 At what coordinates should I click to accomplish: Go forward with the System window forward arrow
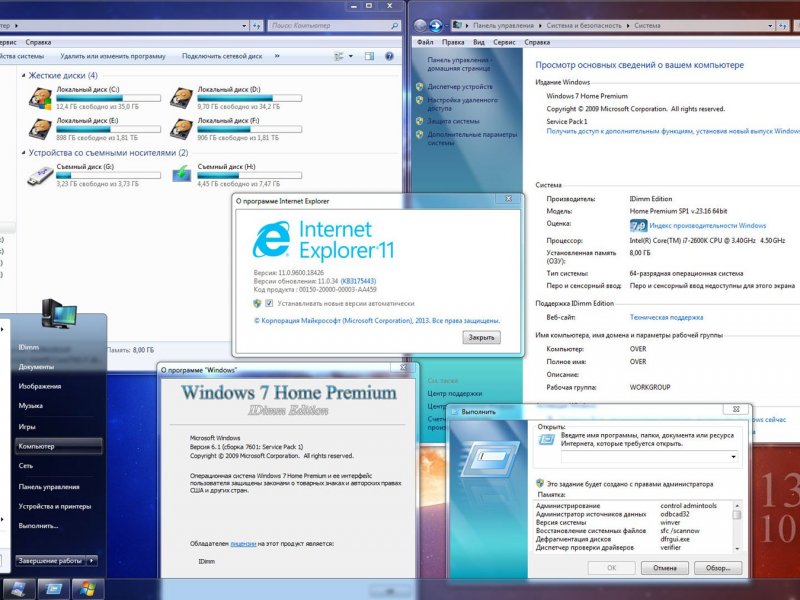(436, 25)
